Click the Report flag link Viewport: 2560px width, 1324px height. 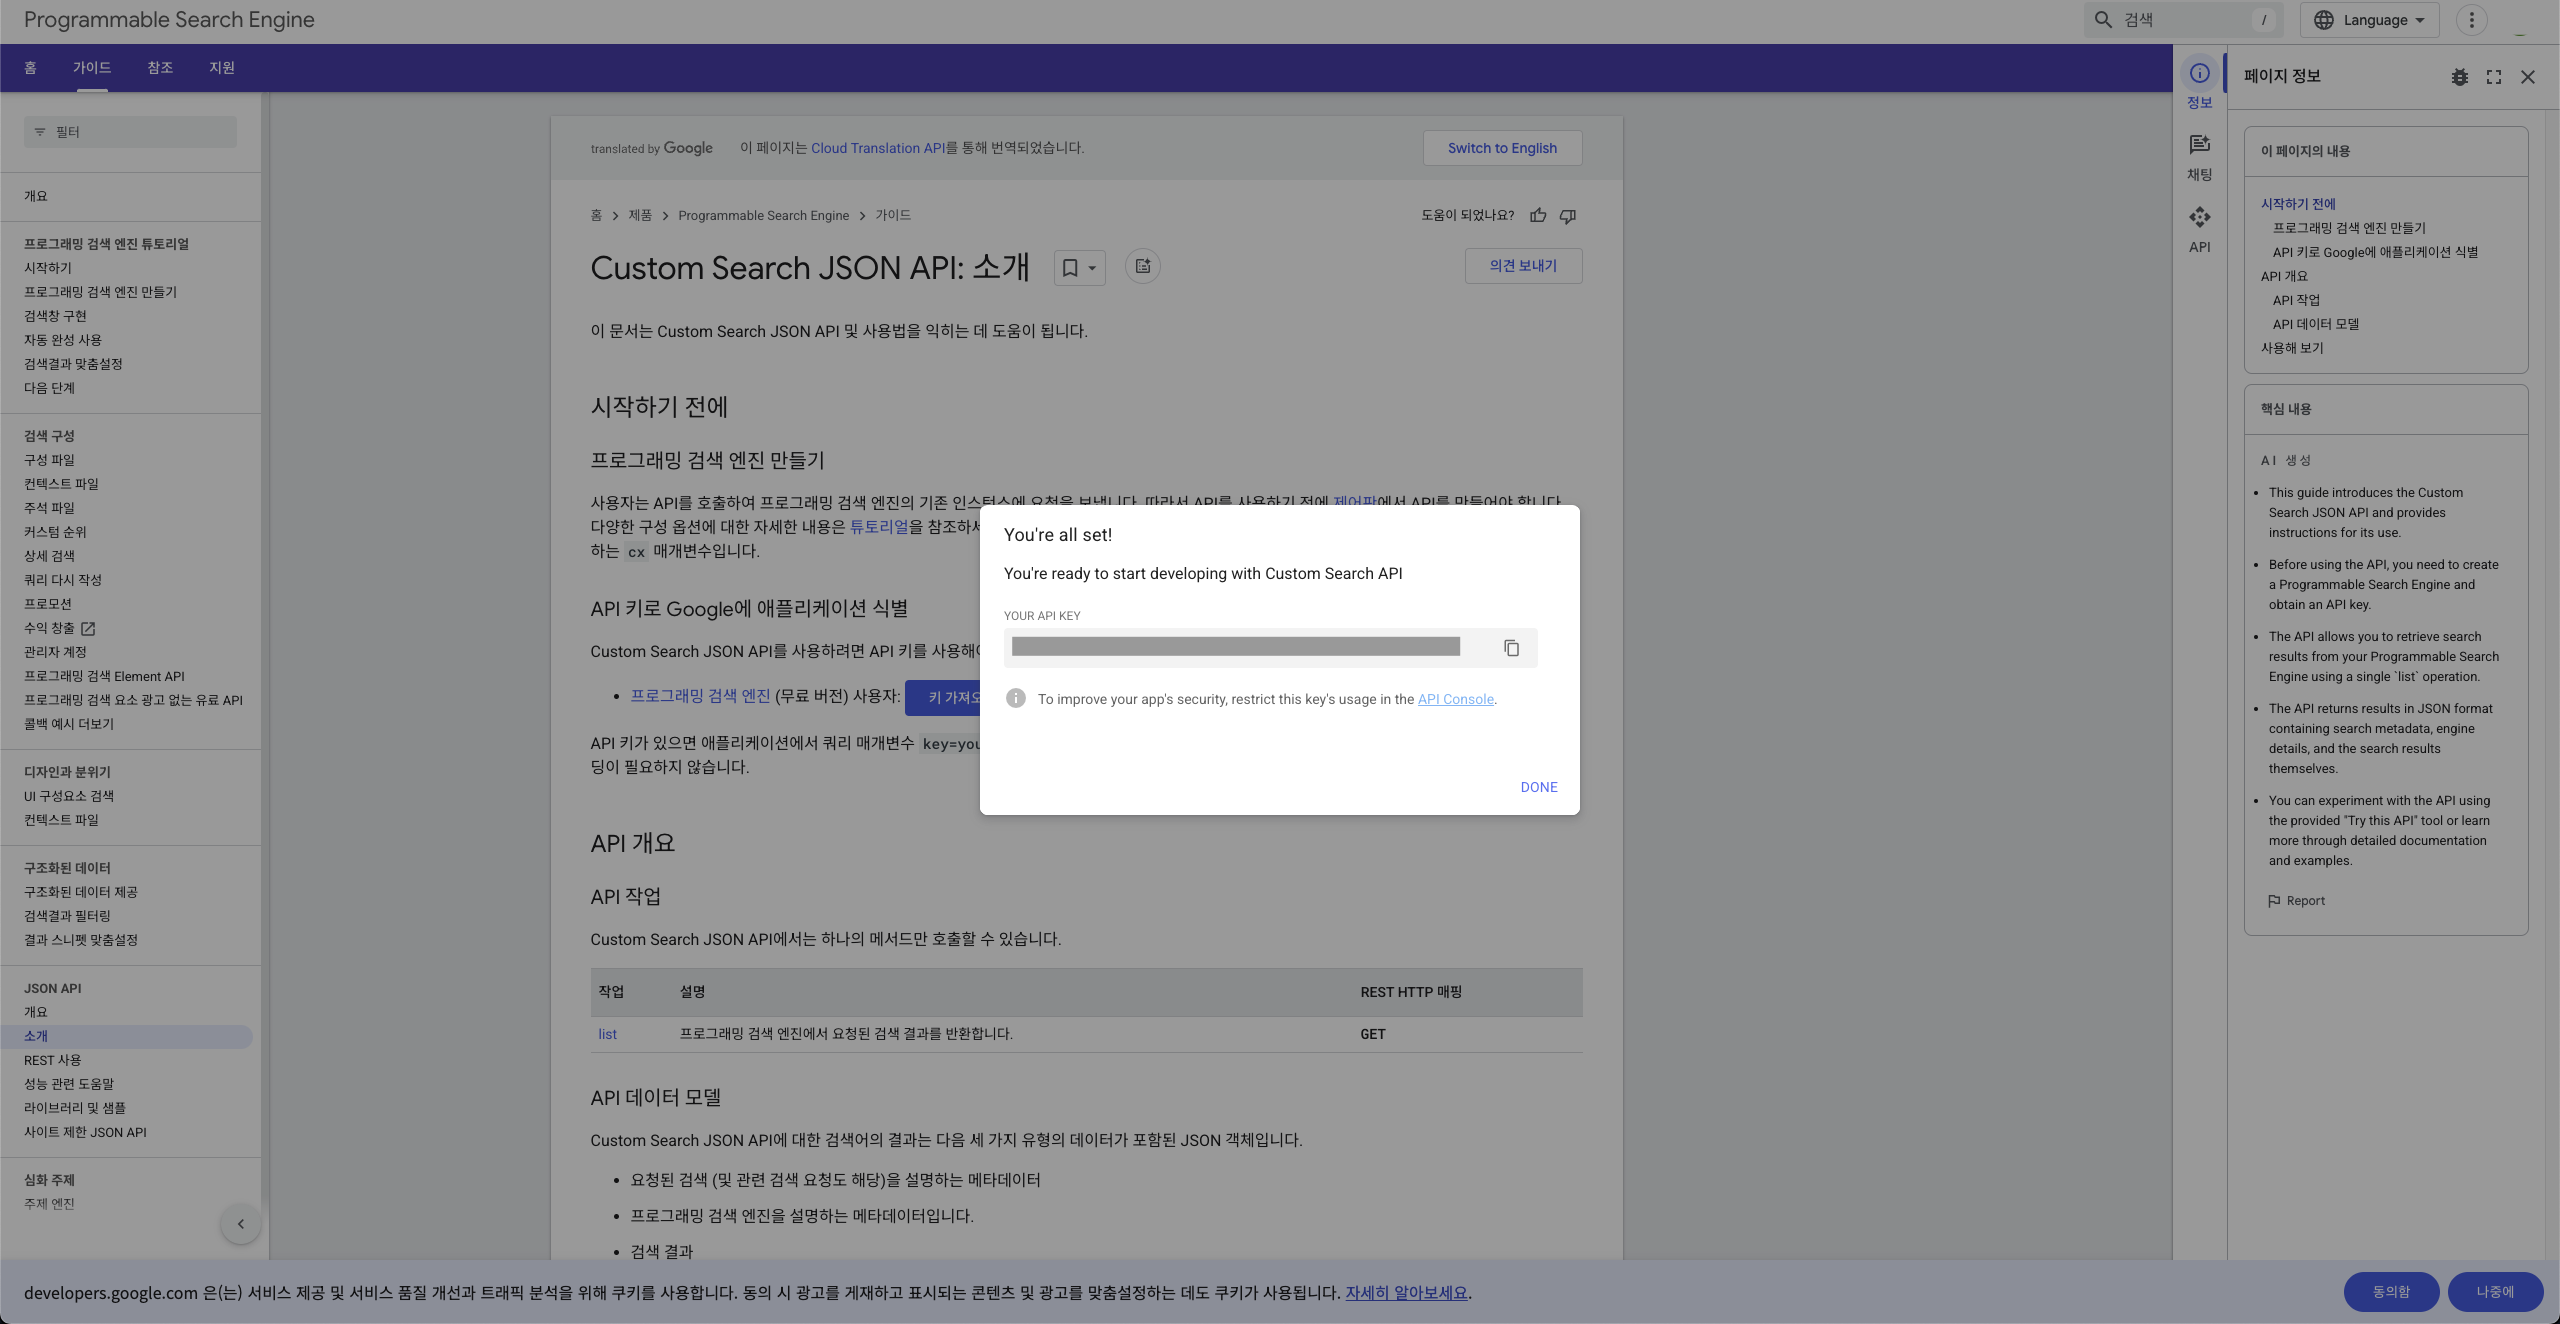(2296, 901)
